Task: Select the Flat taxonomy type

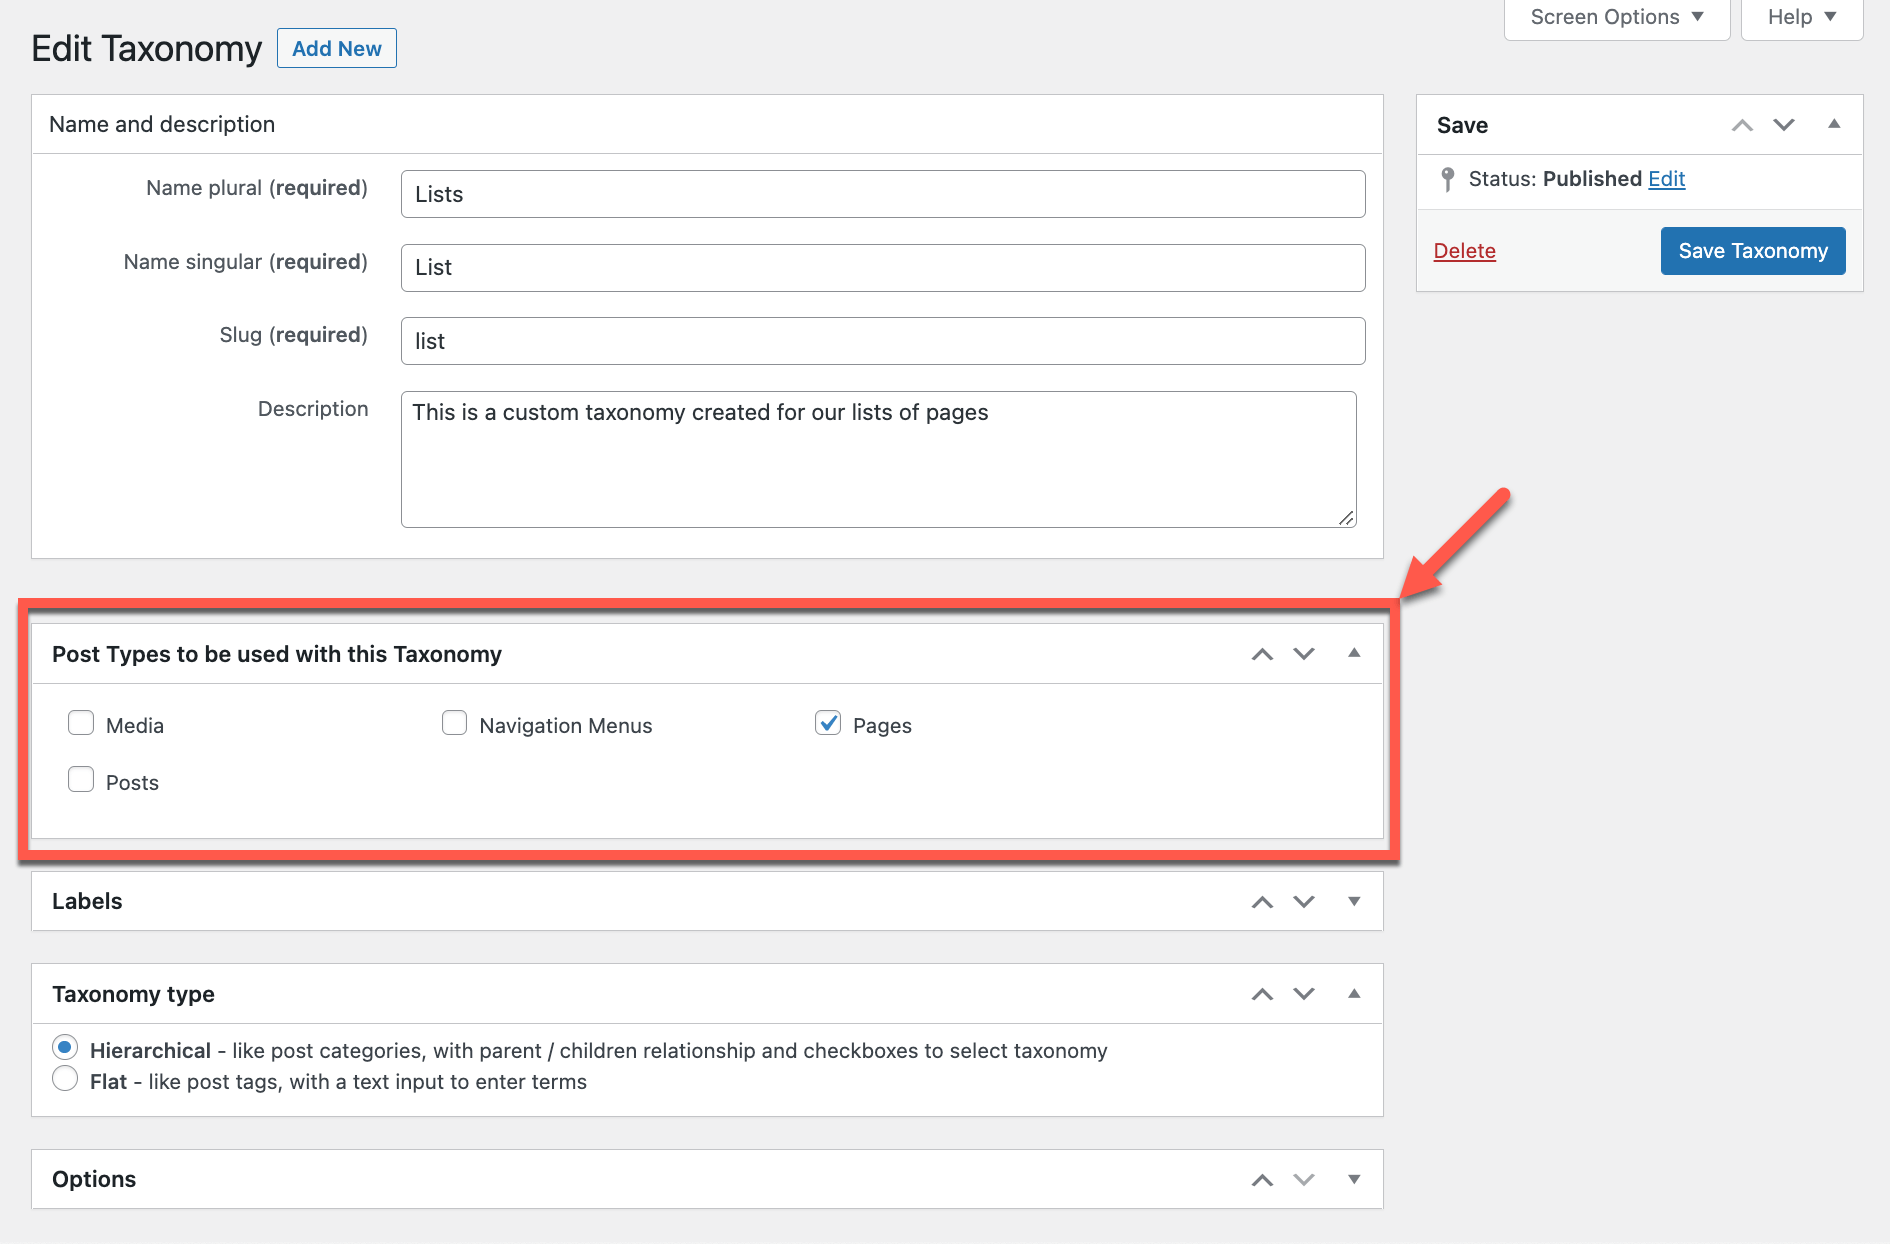Action: [65, 1079]
